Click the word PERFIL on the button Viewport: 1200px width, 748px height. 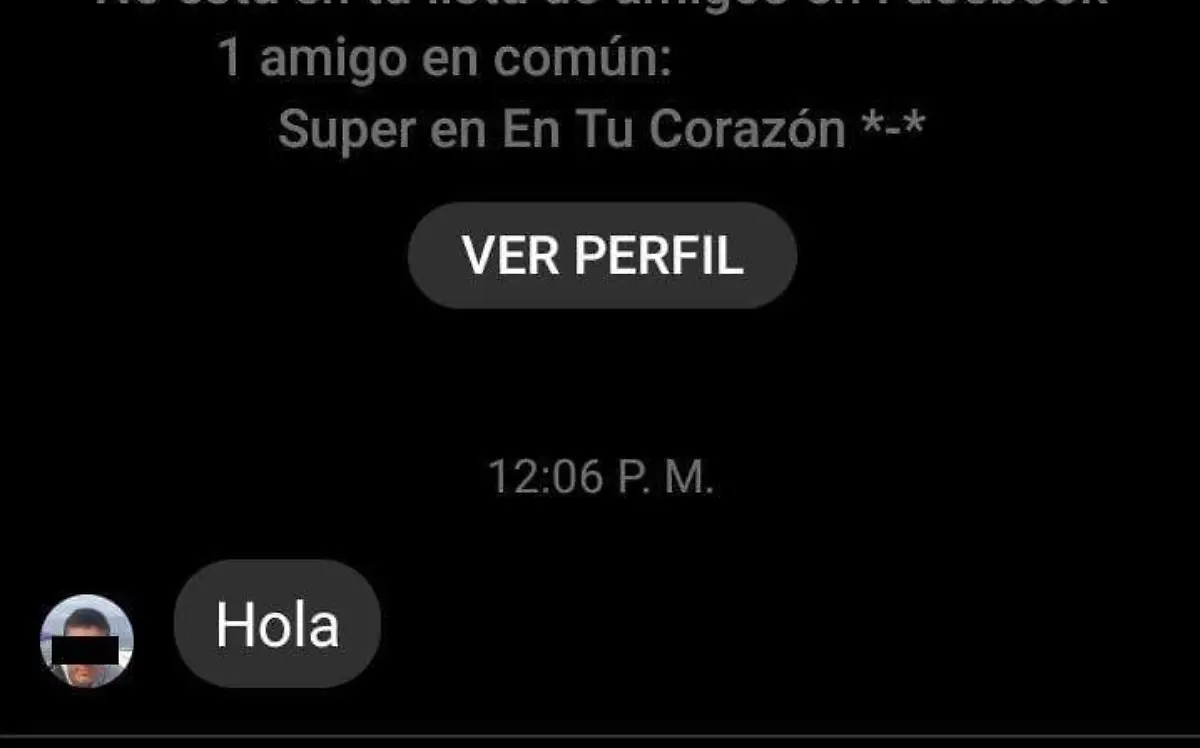pyautogui.click(x=659, y=256)
